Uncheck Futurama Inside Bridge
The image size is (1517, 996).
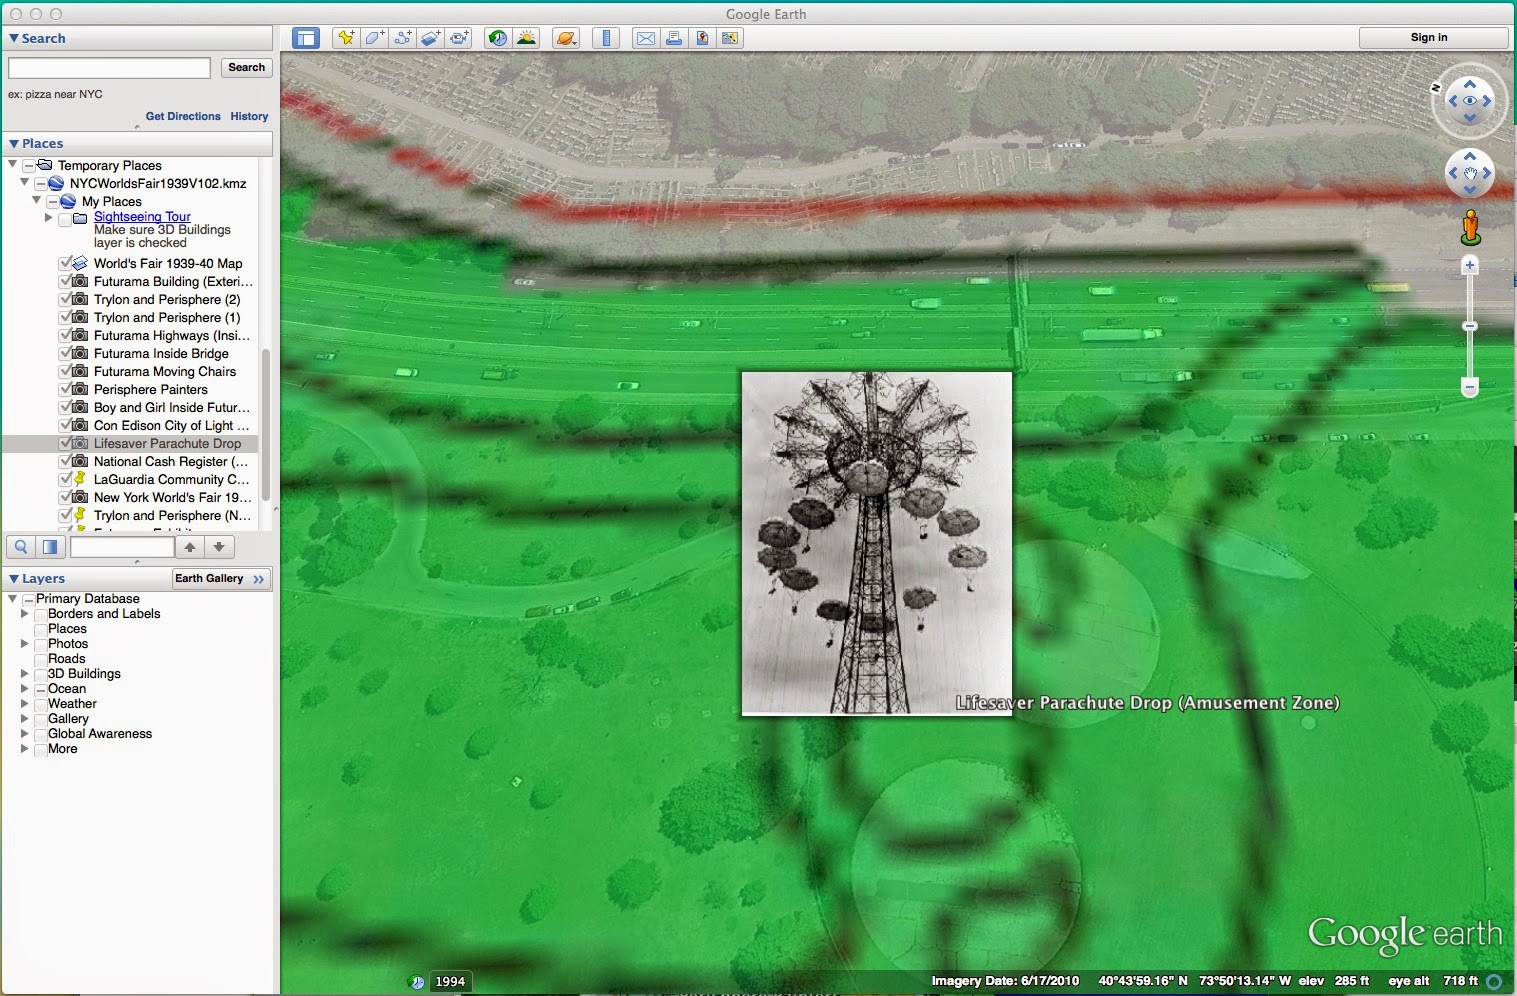coord(65,354)
